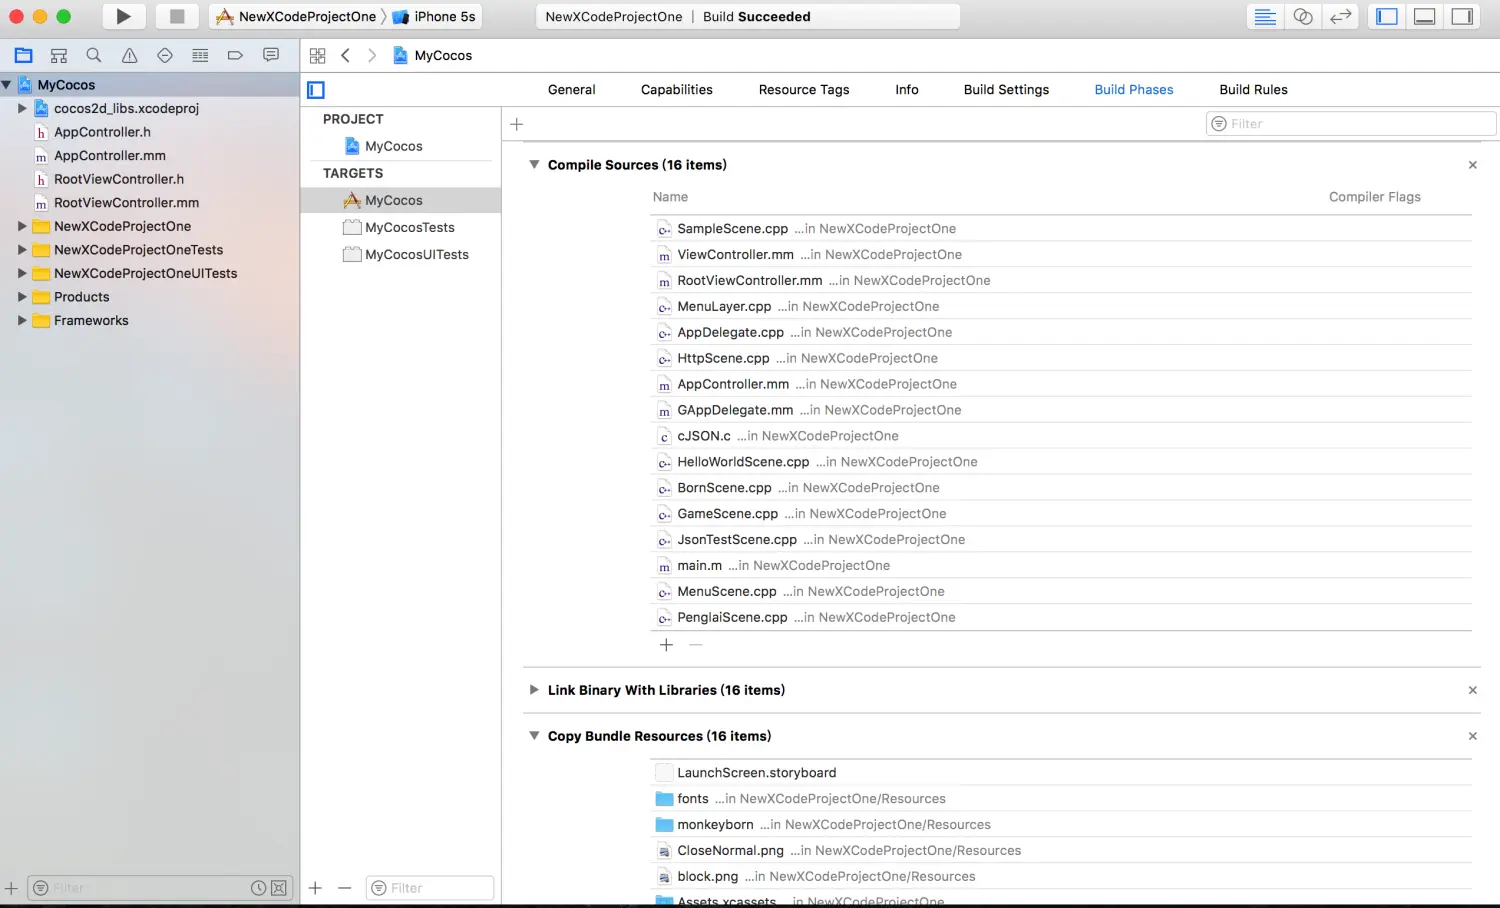Image resolution: width=1500 pixels, height=908 pixels.
Task: Expand cocos2d_libs.xcodeproj in navigator
Action: click(22, 108)
